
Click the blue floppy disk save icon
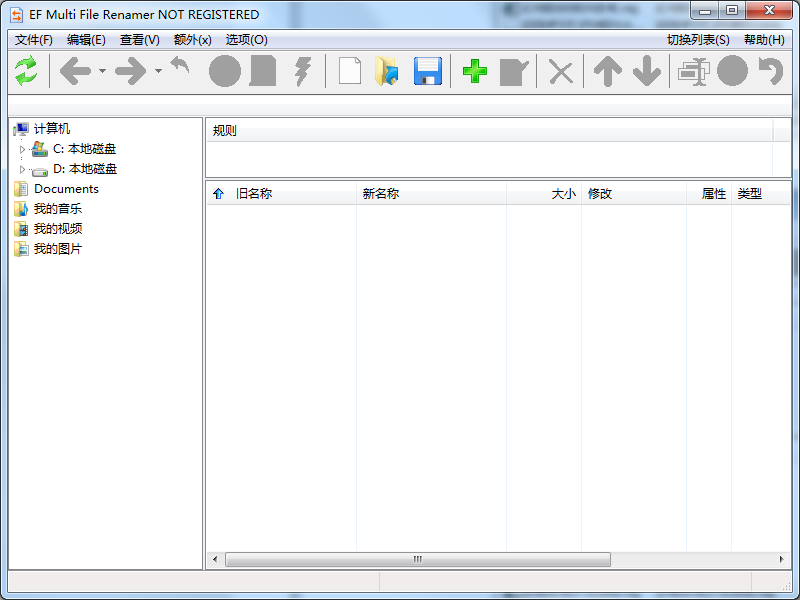coord(428,71)
